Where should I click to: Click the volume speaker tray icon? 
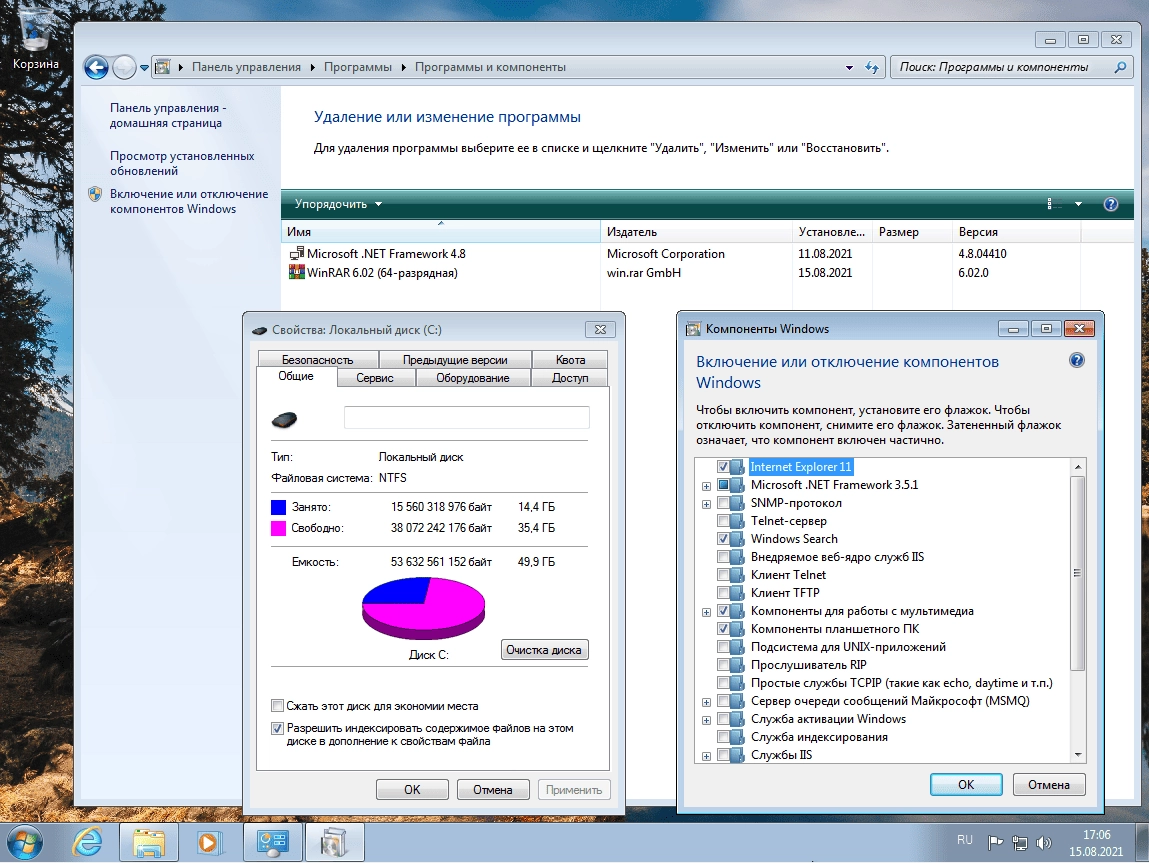(x=1043, y=842)
